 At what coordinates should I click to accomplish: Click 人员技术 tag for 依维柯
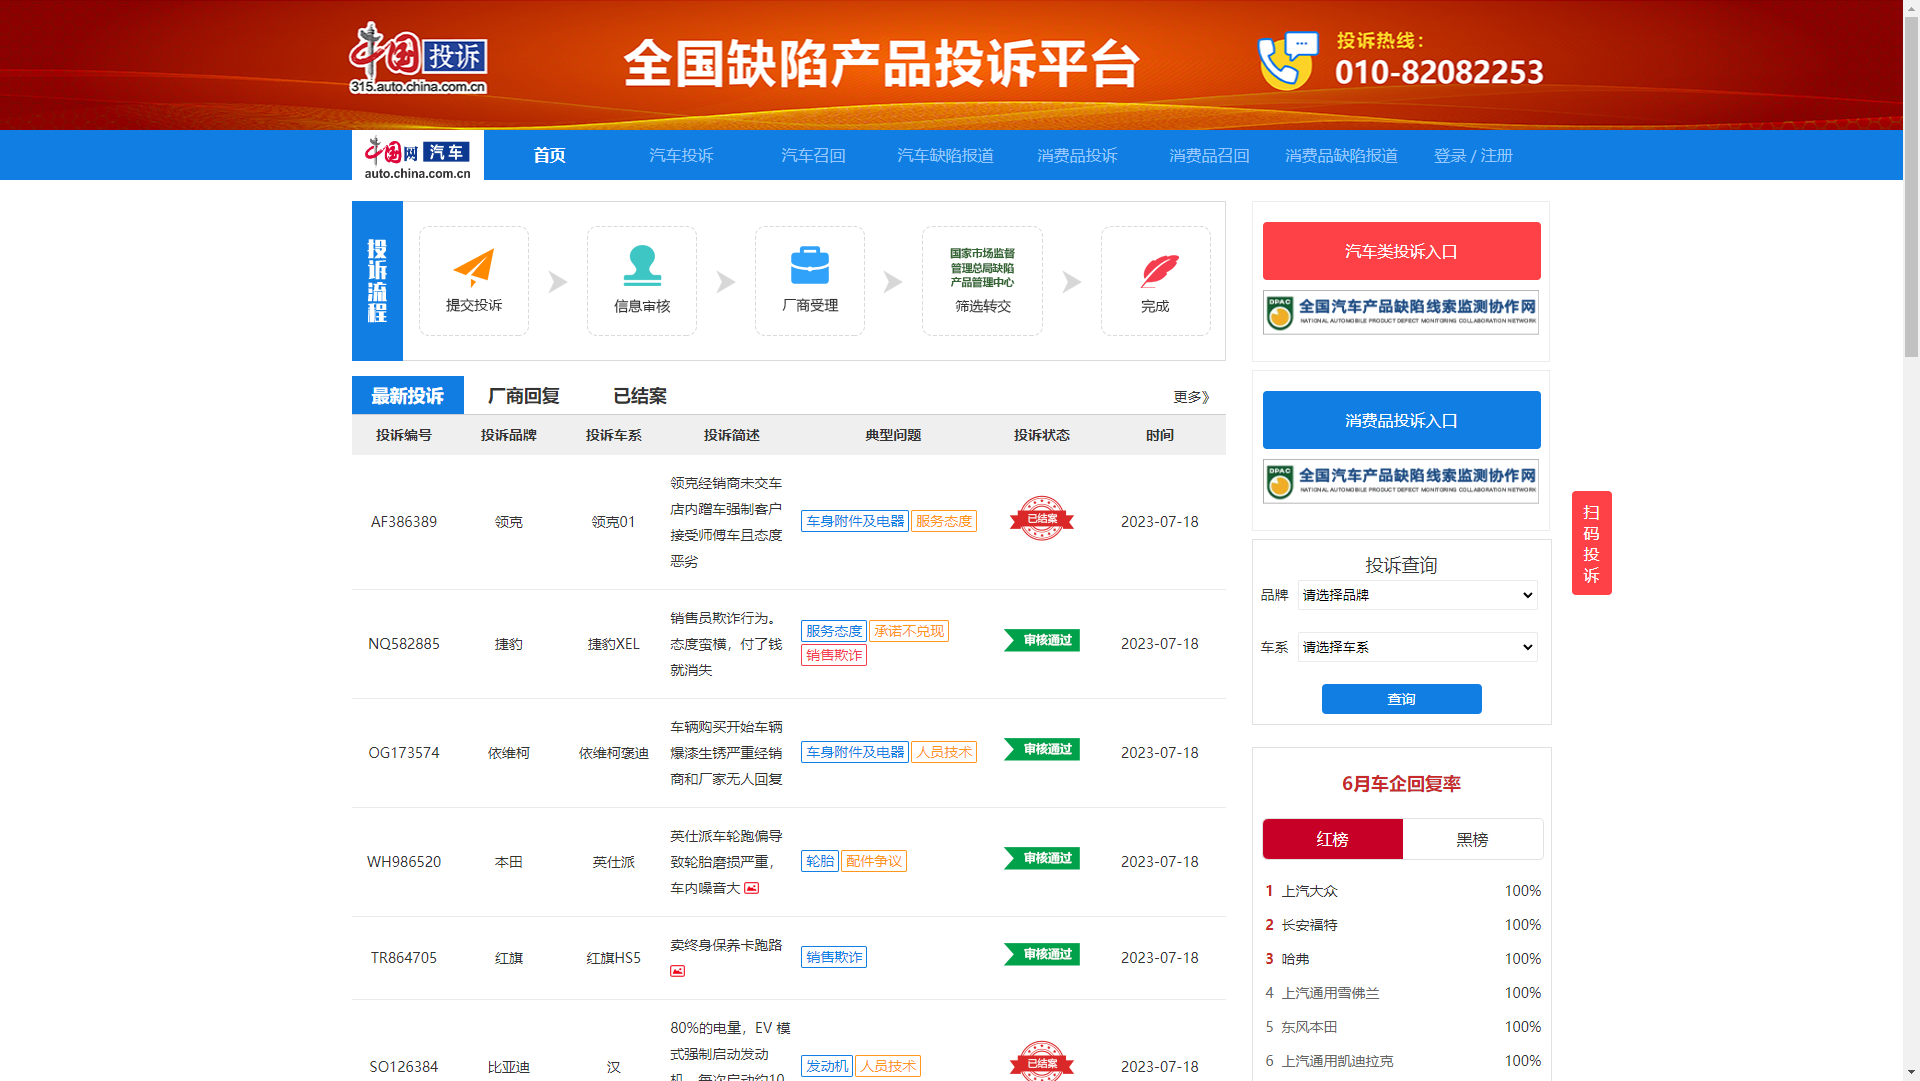pos(944,752)
